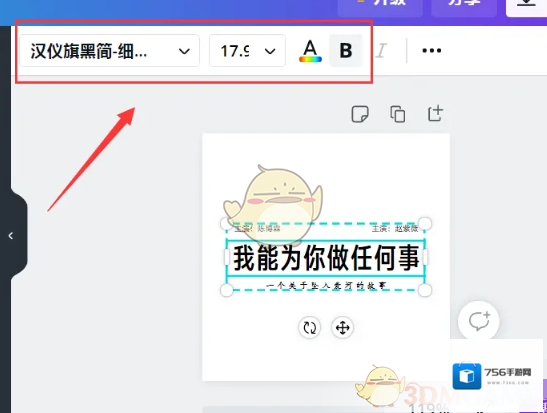Click the bottom-left resize handle of the selection
This screenshot has height=413, width=547.
(226, 290)
